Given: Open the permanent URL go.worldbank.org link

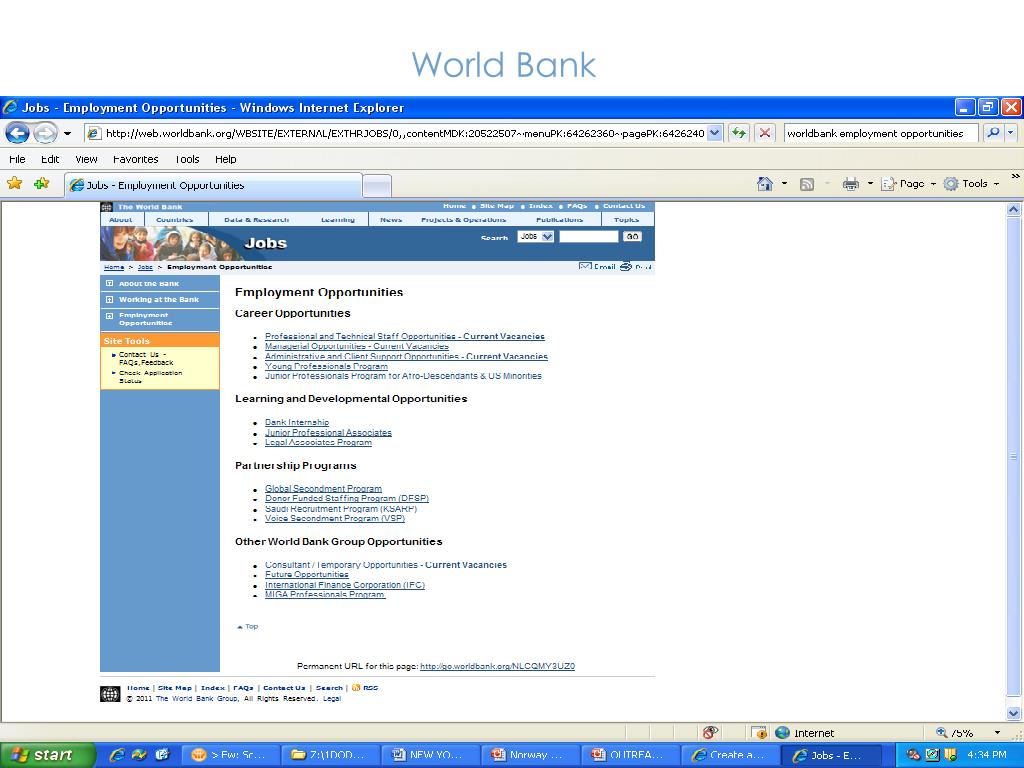Looking at the screenshot, I should click(497, 666).
